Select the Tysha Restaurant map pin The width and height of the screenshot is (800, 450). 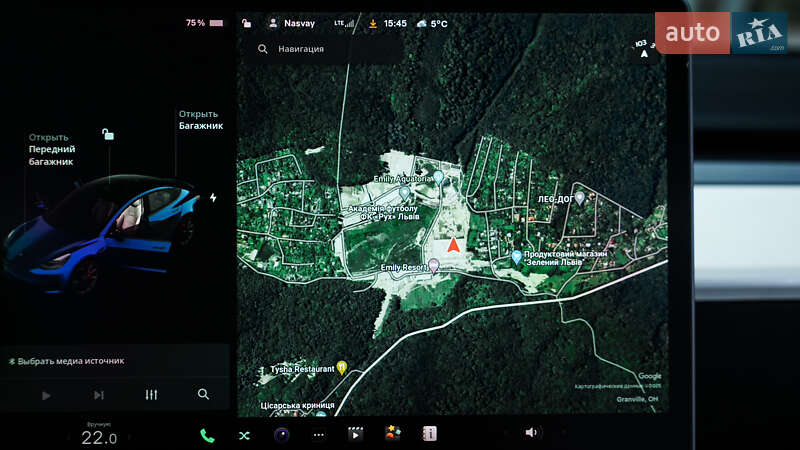coord(342,367)
